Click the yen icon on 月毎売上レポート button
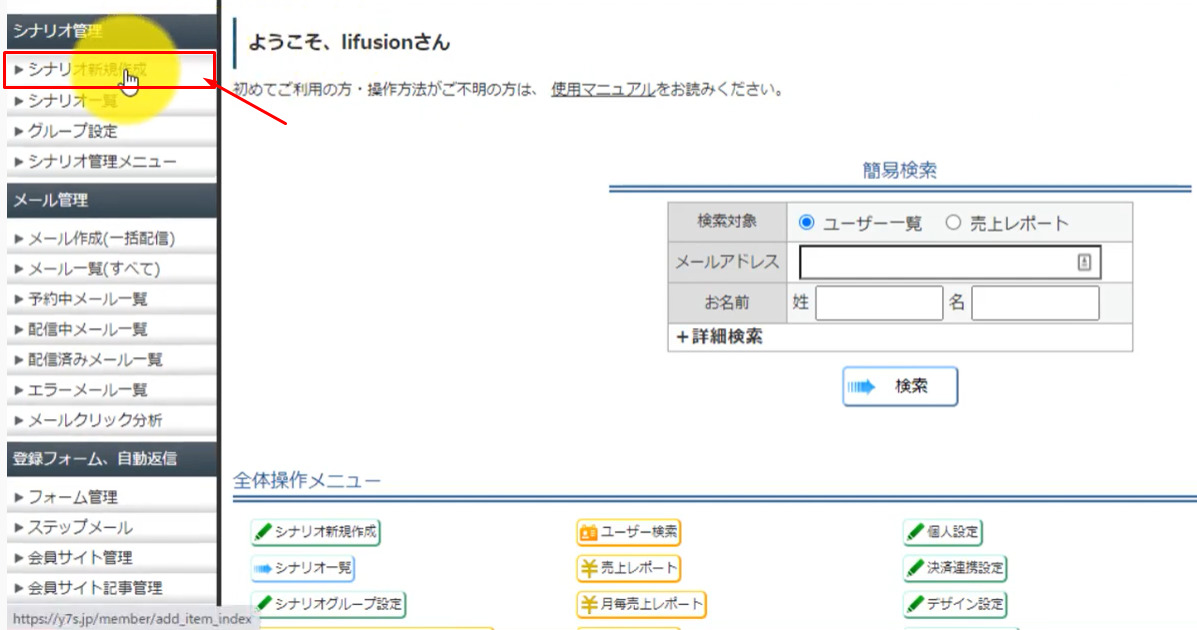This screenshot has width=1197, height=630. pos(588,604)
